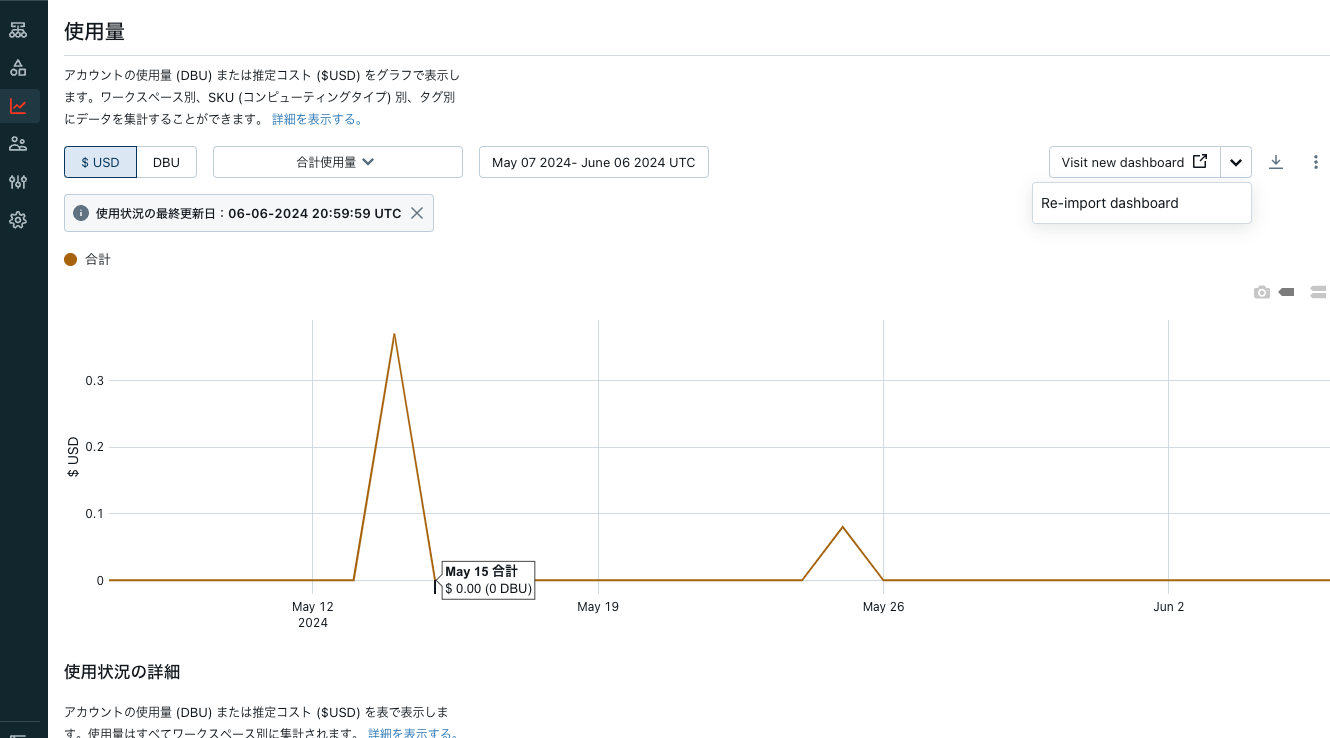Dismiss the usage update notification banner

pyautogui.click(x=417, y=212)
